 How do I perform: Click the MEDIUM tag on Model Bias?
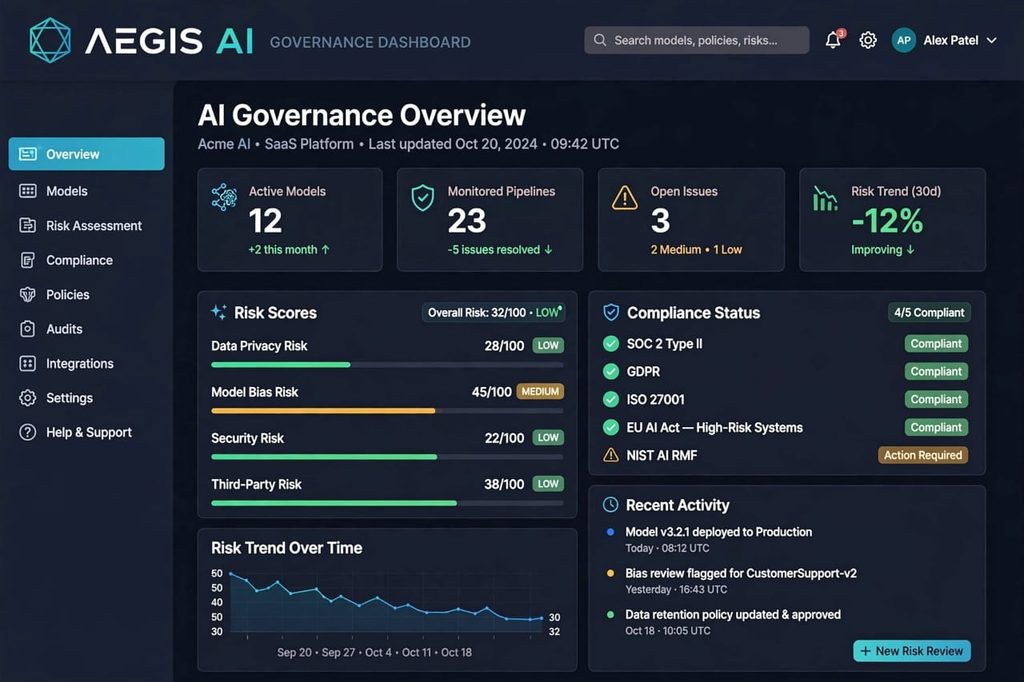[540, 391]
